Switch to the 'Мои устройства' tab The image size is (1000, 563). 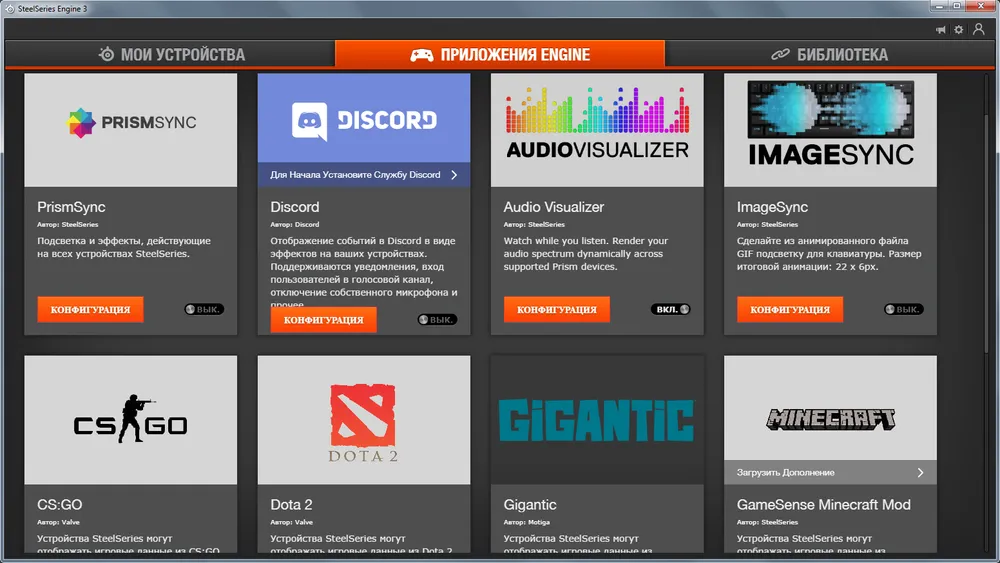[172, 55]
